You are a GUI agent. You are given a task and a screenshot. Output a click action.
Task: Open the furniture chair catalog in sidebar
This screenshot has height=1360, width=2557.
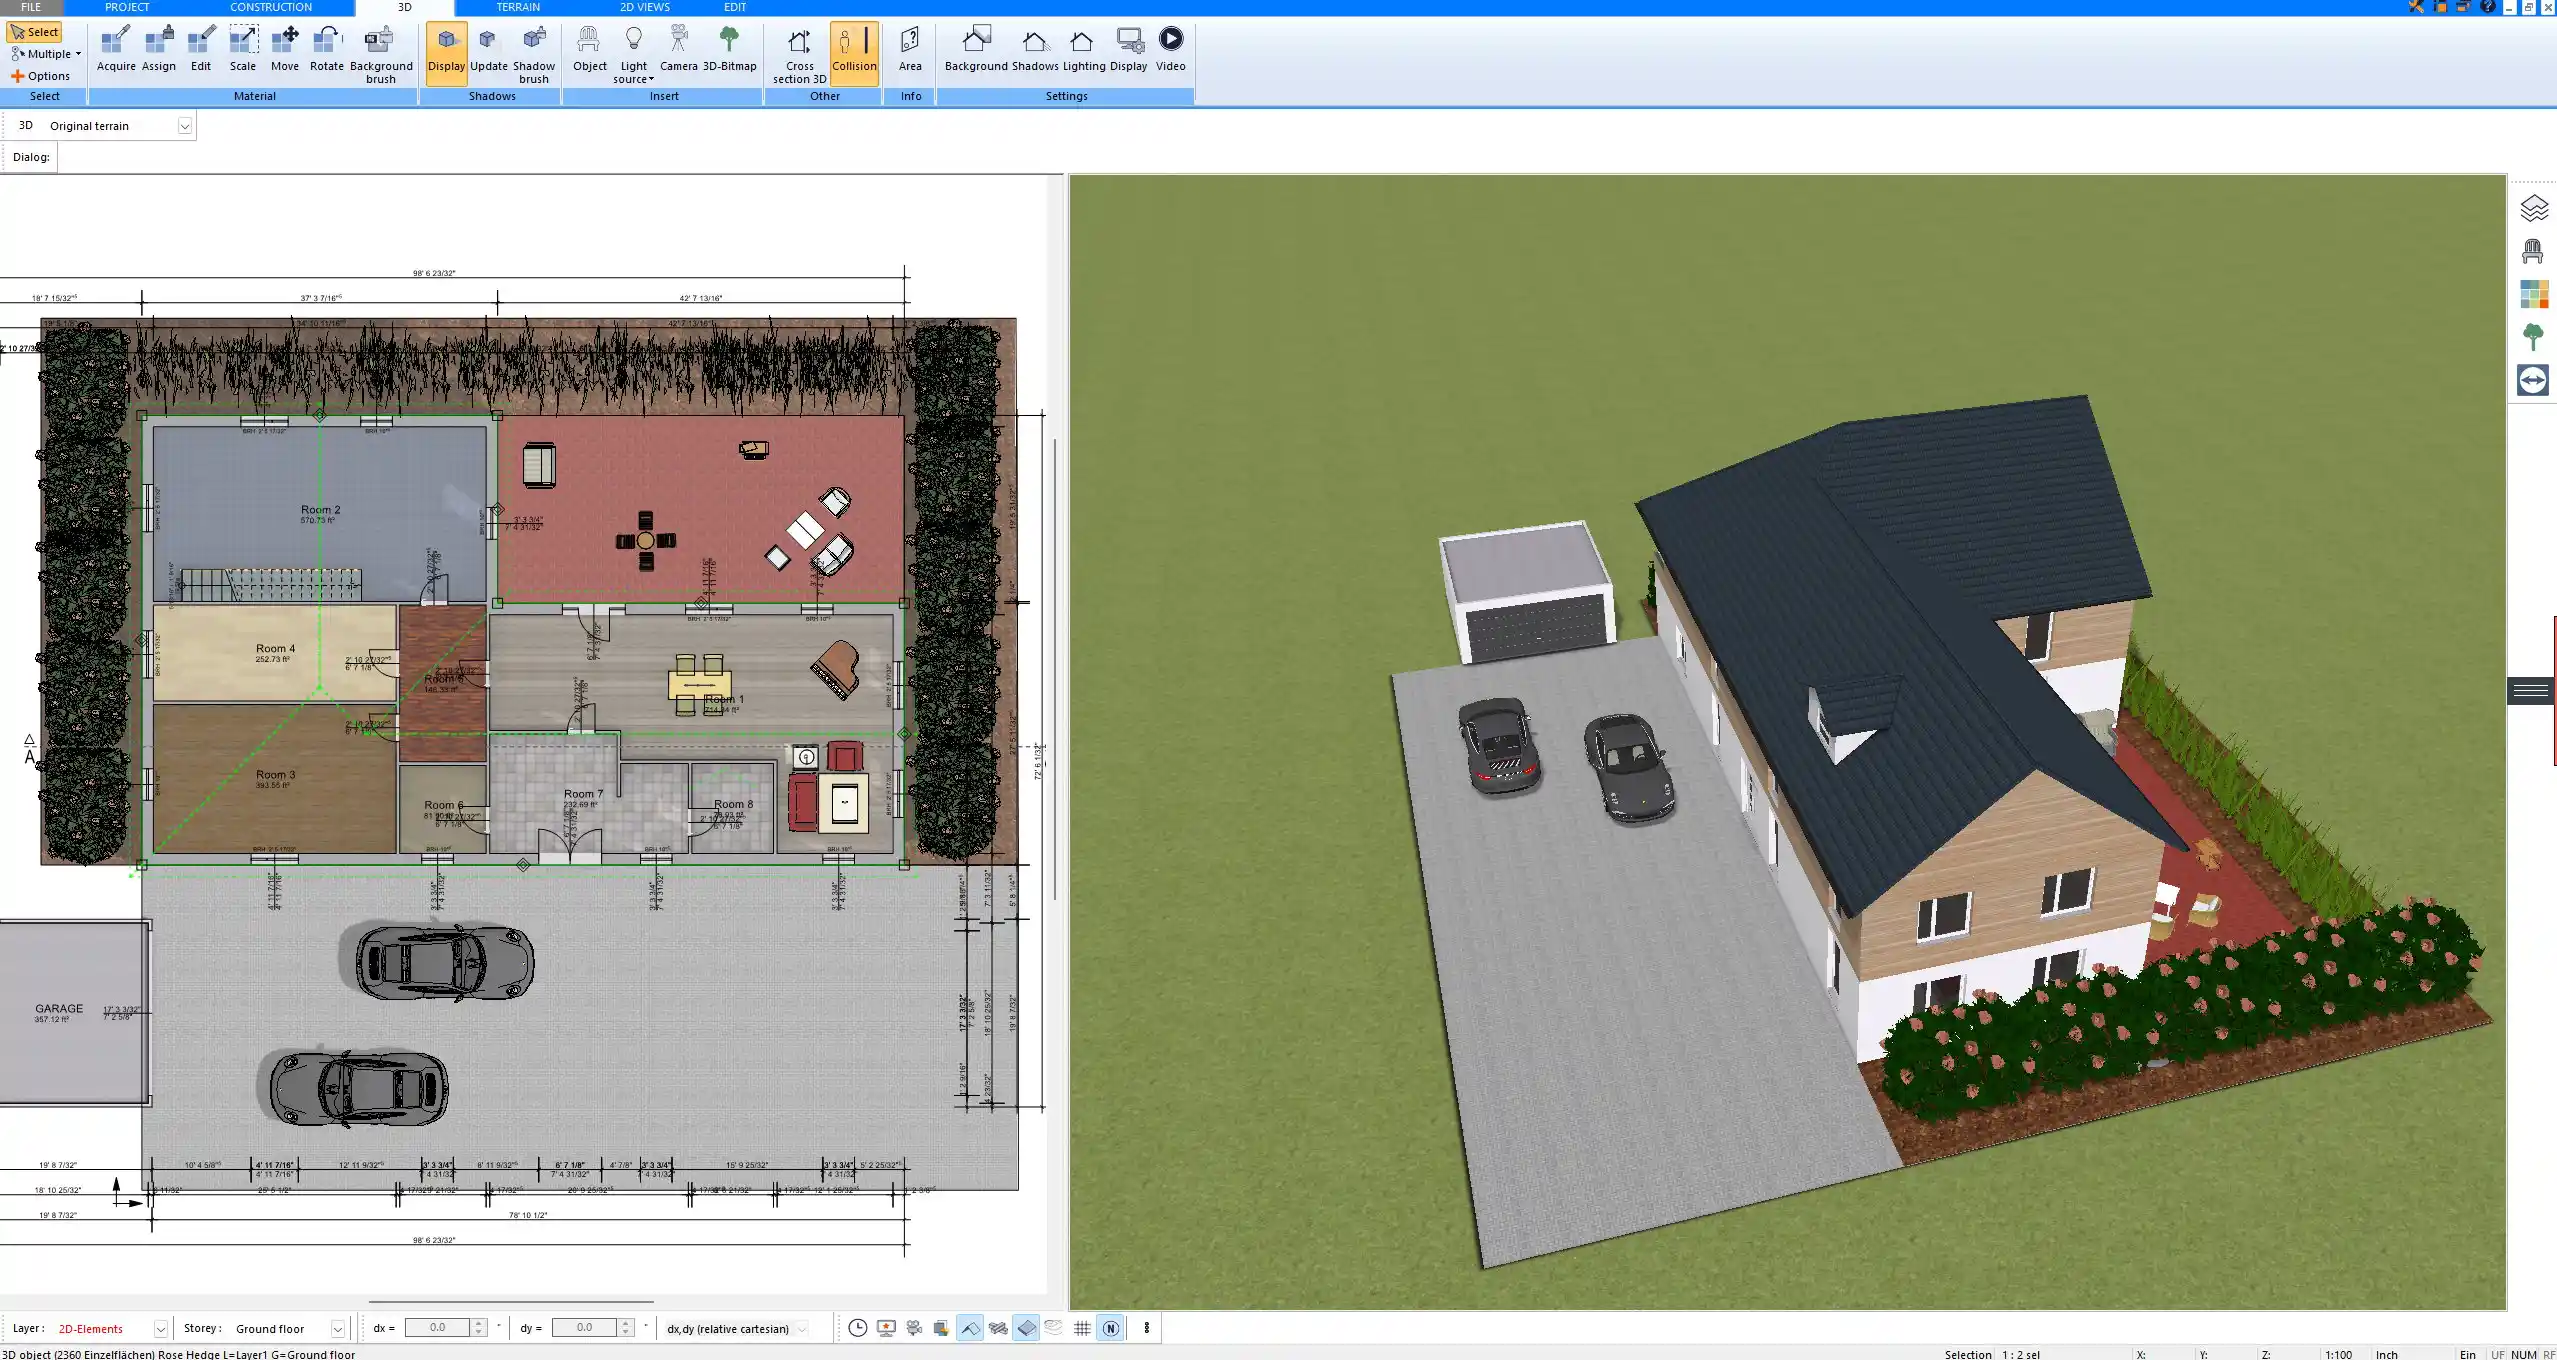click(2533, 251)
